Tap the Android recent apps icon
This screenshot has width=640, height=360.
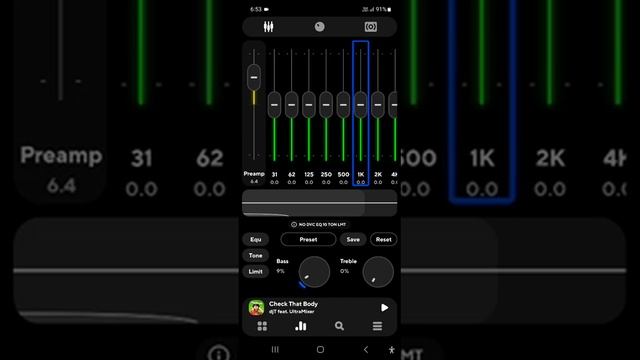coord(275,349)
